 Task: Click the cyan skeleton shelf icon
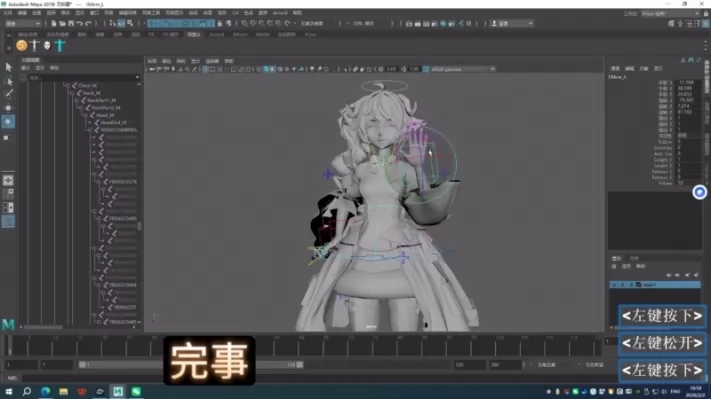pos(60,45)
